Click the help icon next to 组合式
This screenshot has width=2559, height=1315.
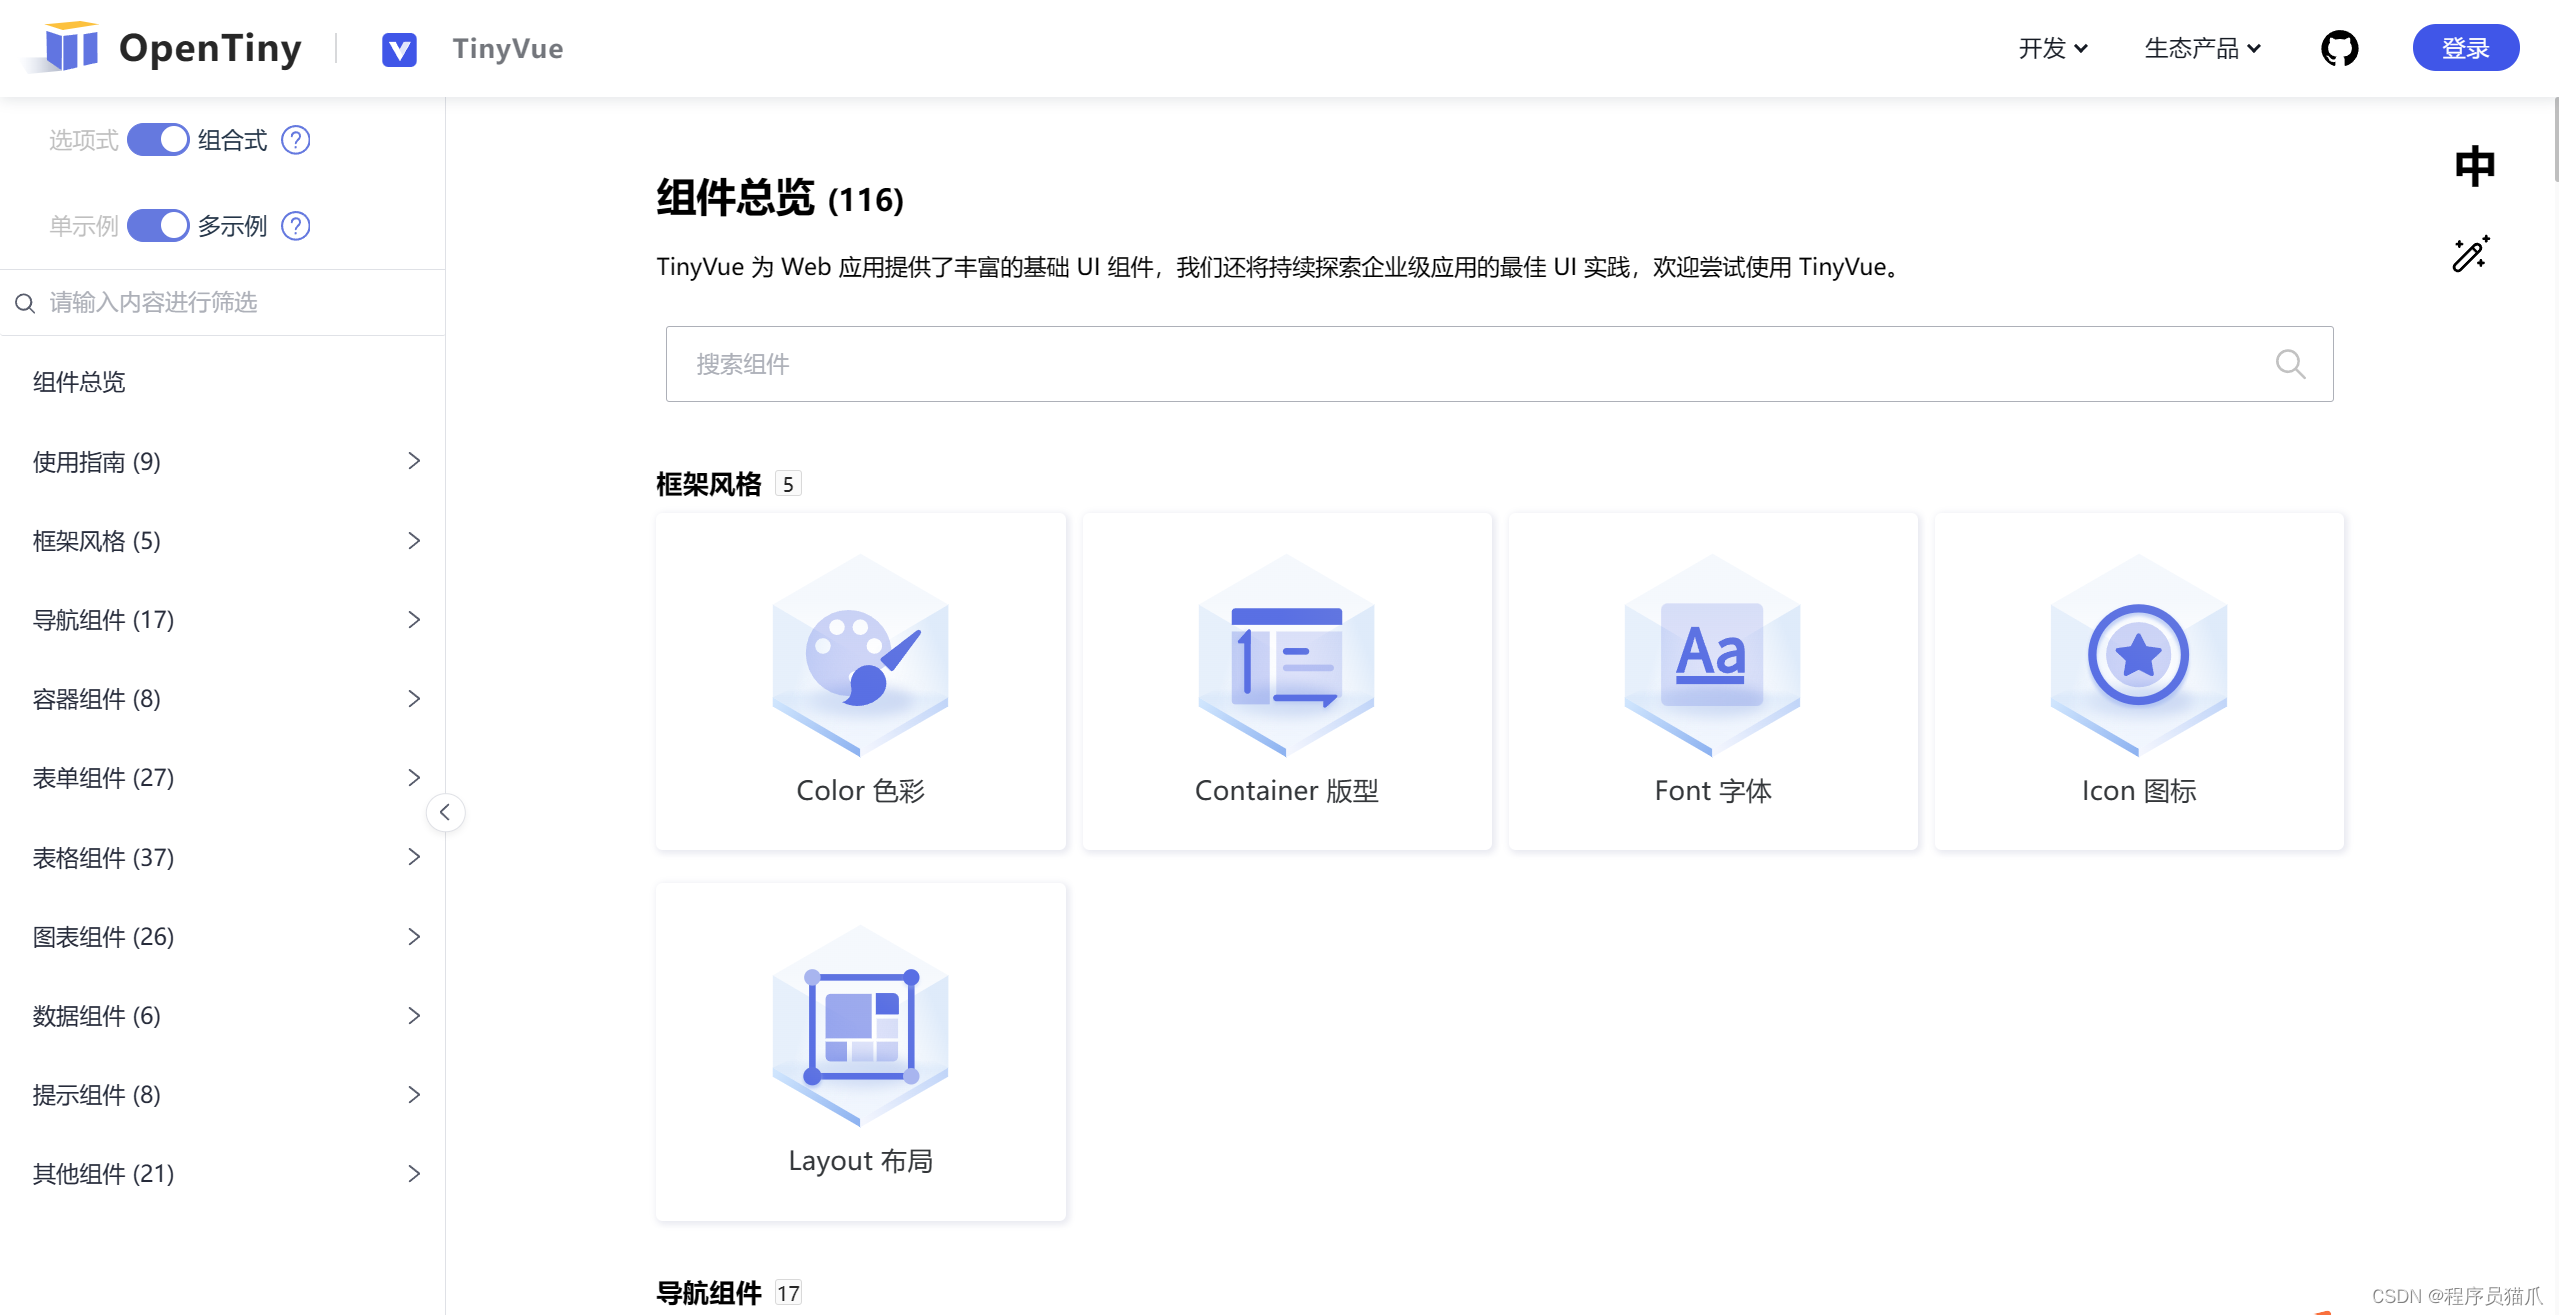(x=295, y=139)
